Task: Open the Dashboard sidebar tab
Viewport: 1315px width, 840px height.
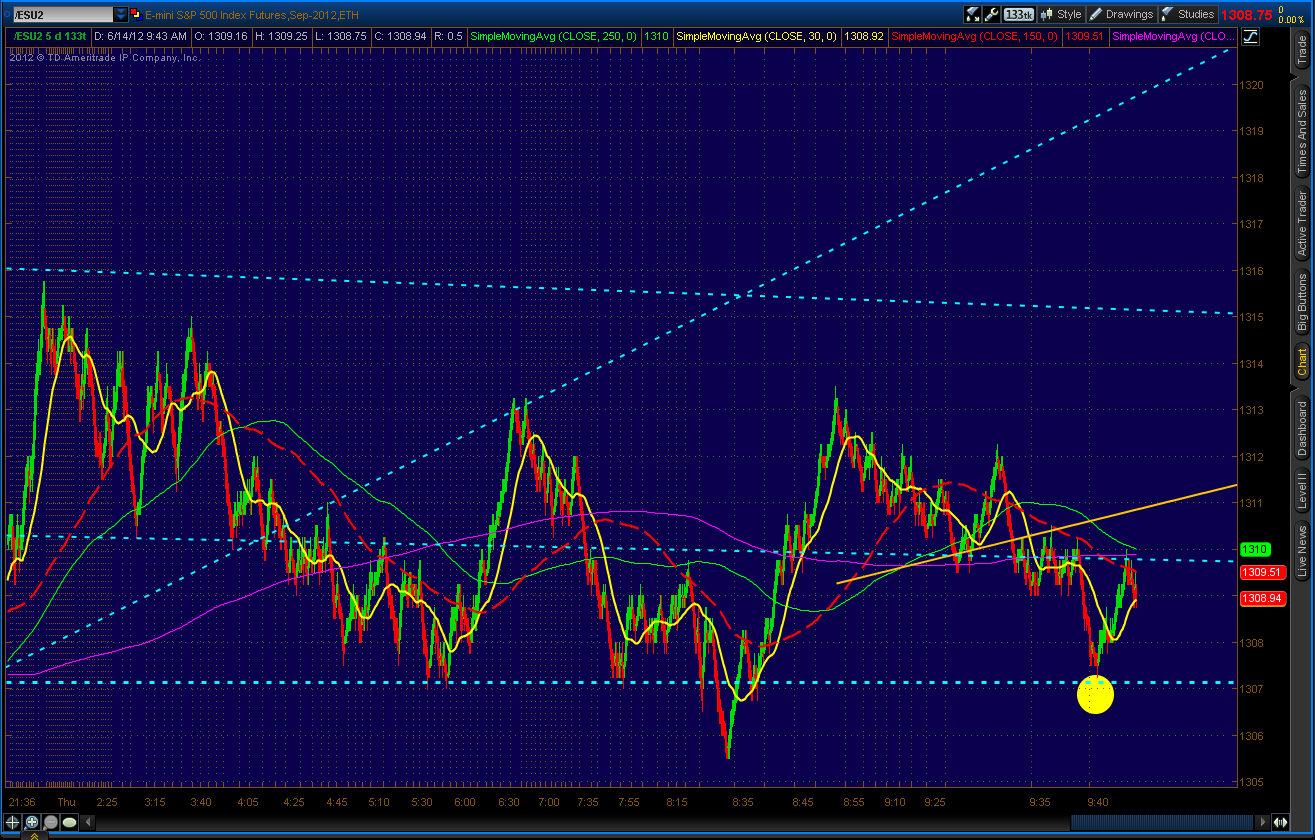Action: tap(1301, 428)
